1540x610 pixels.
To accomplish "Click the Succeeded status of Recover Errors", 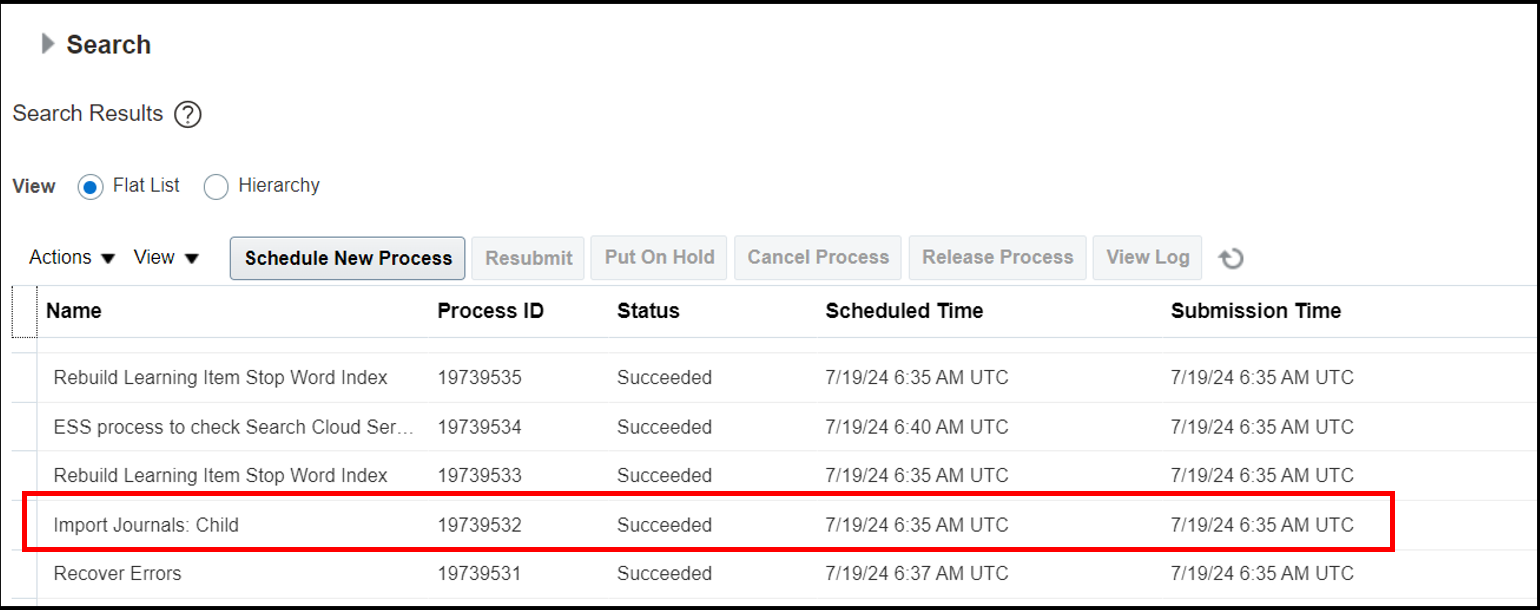I will coord(663,573).
